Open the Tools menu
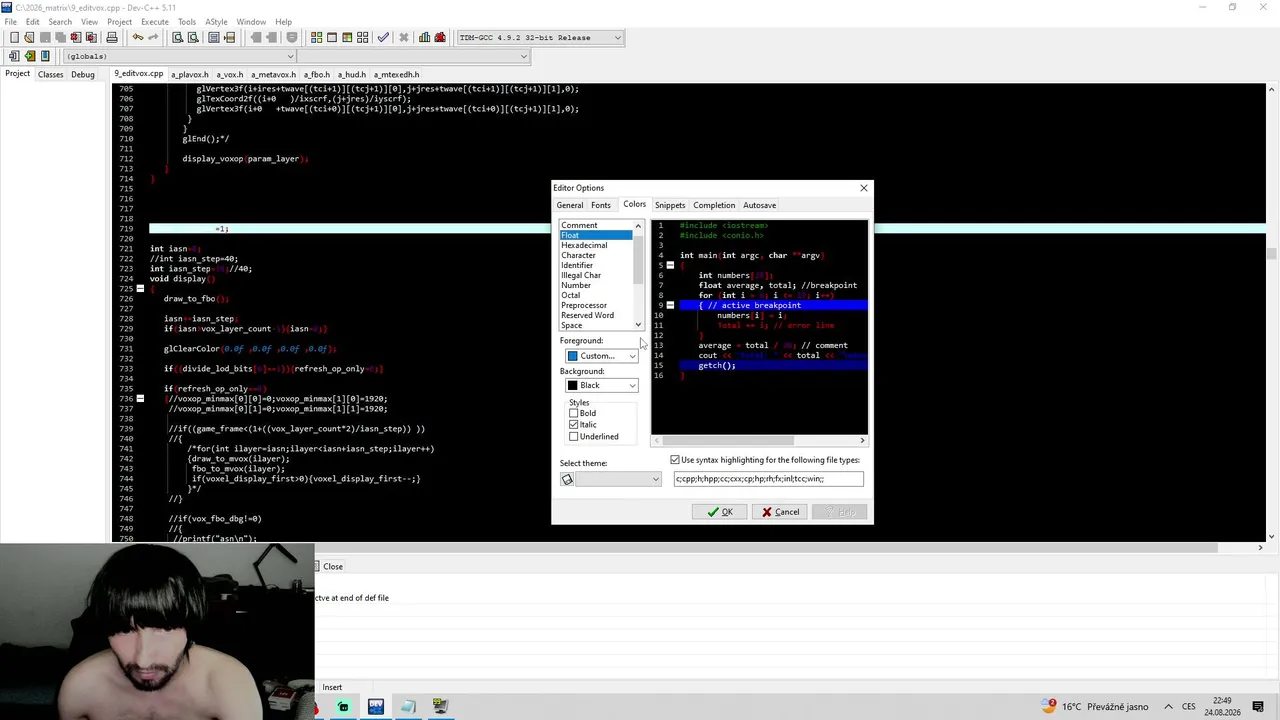Screen dimensions: 1280x720 pyautogui.click(x=187, y=21)
